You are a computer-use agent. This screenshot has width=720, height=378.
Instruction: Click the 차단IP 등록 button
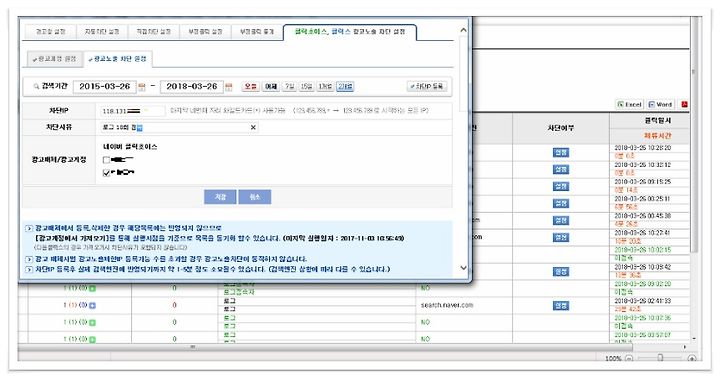coord(427,86)
